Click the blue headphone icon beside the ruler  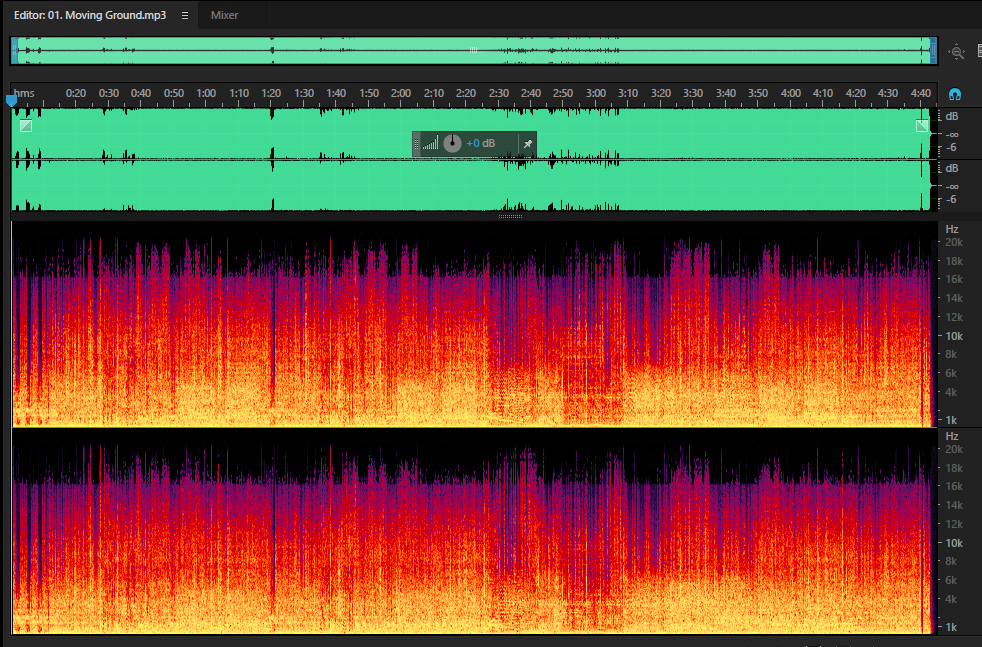(954, 95)
